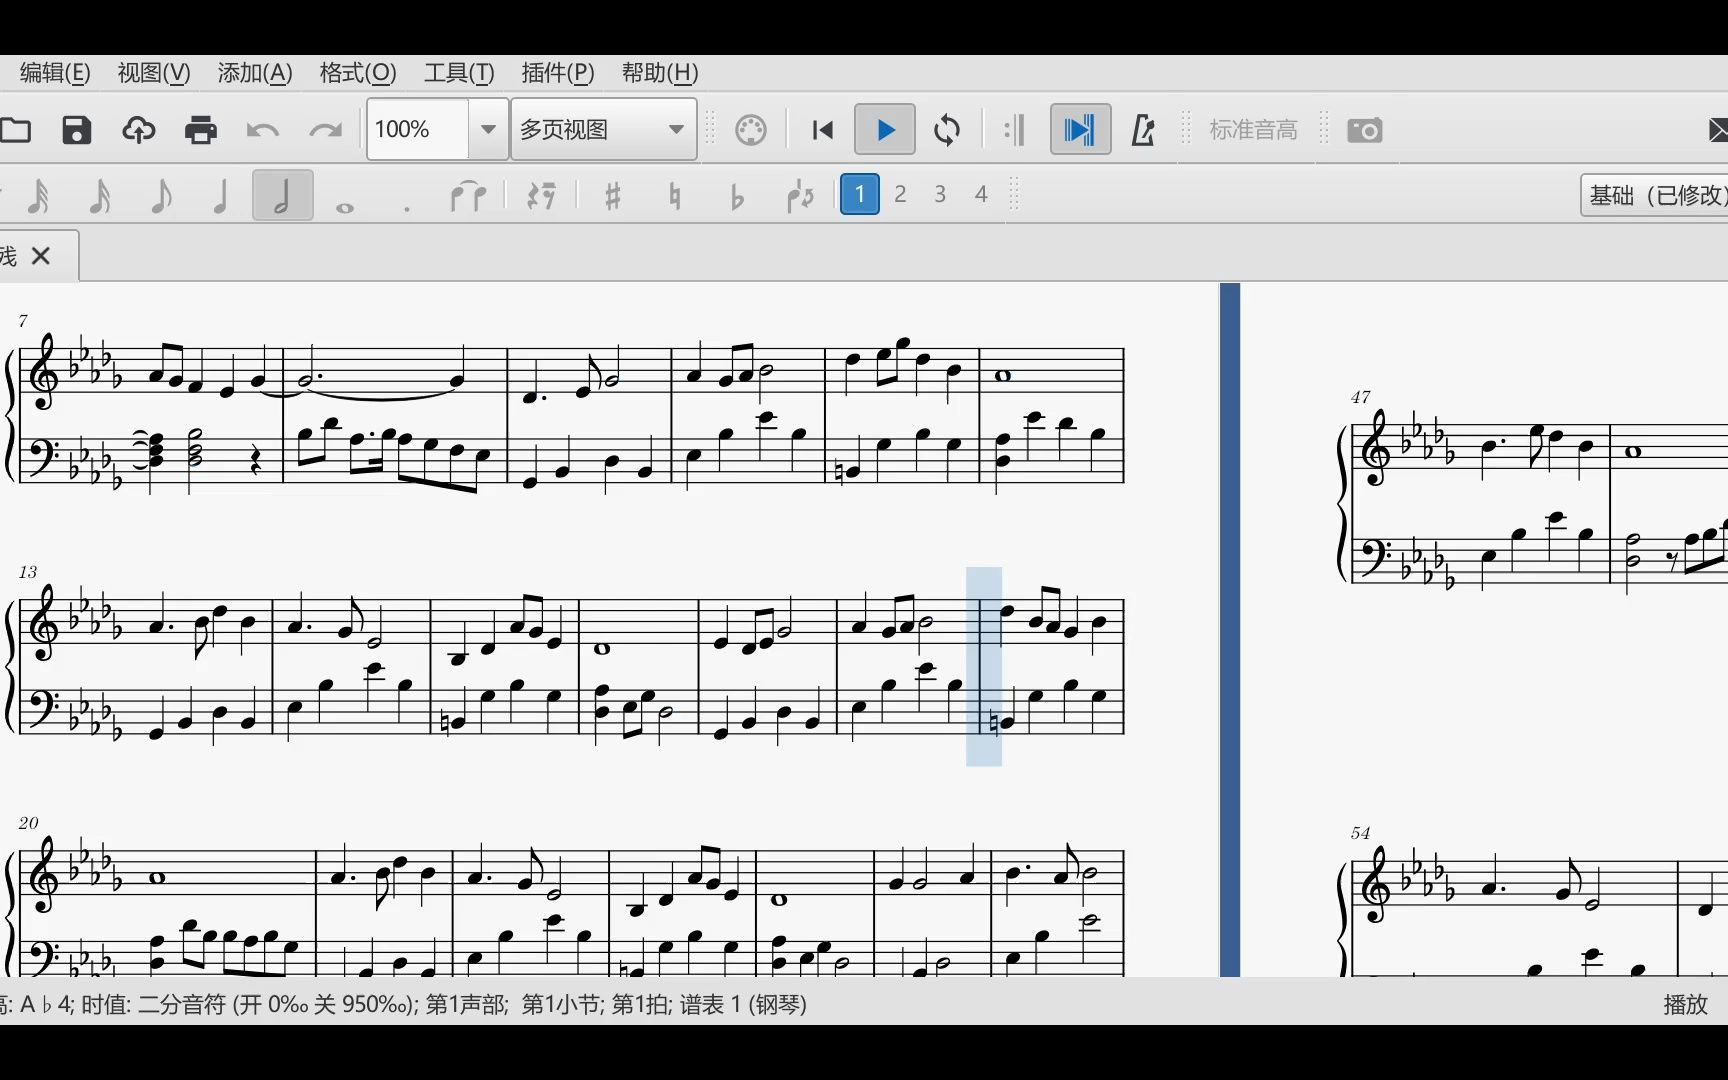Click the camera image capture icon

1365,130
